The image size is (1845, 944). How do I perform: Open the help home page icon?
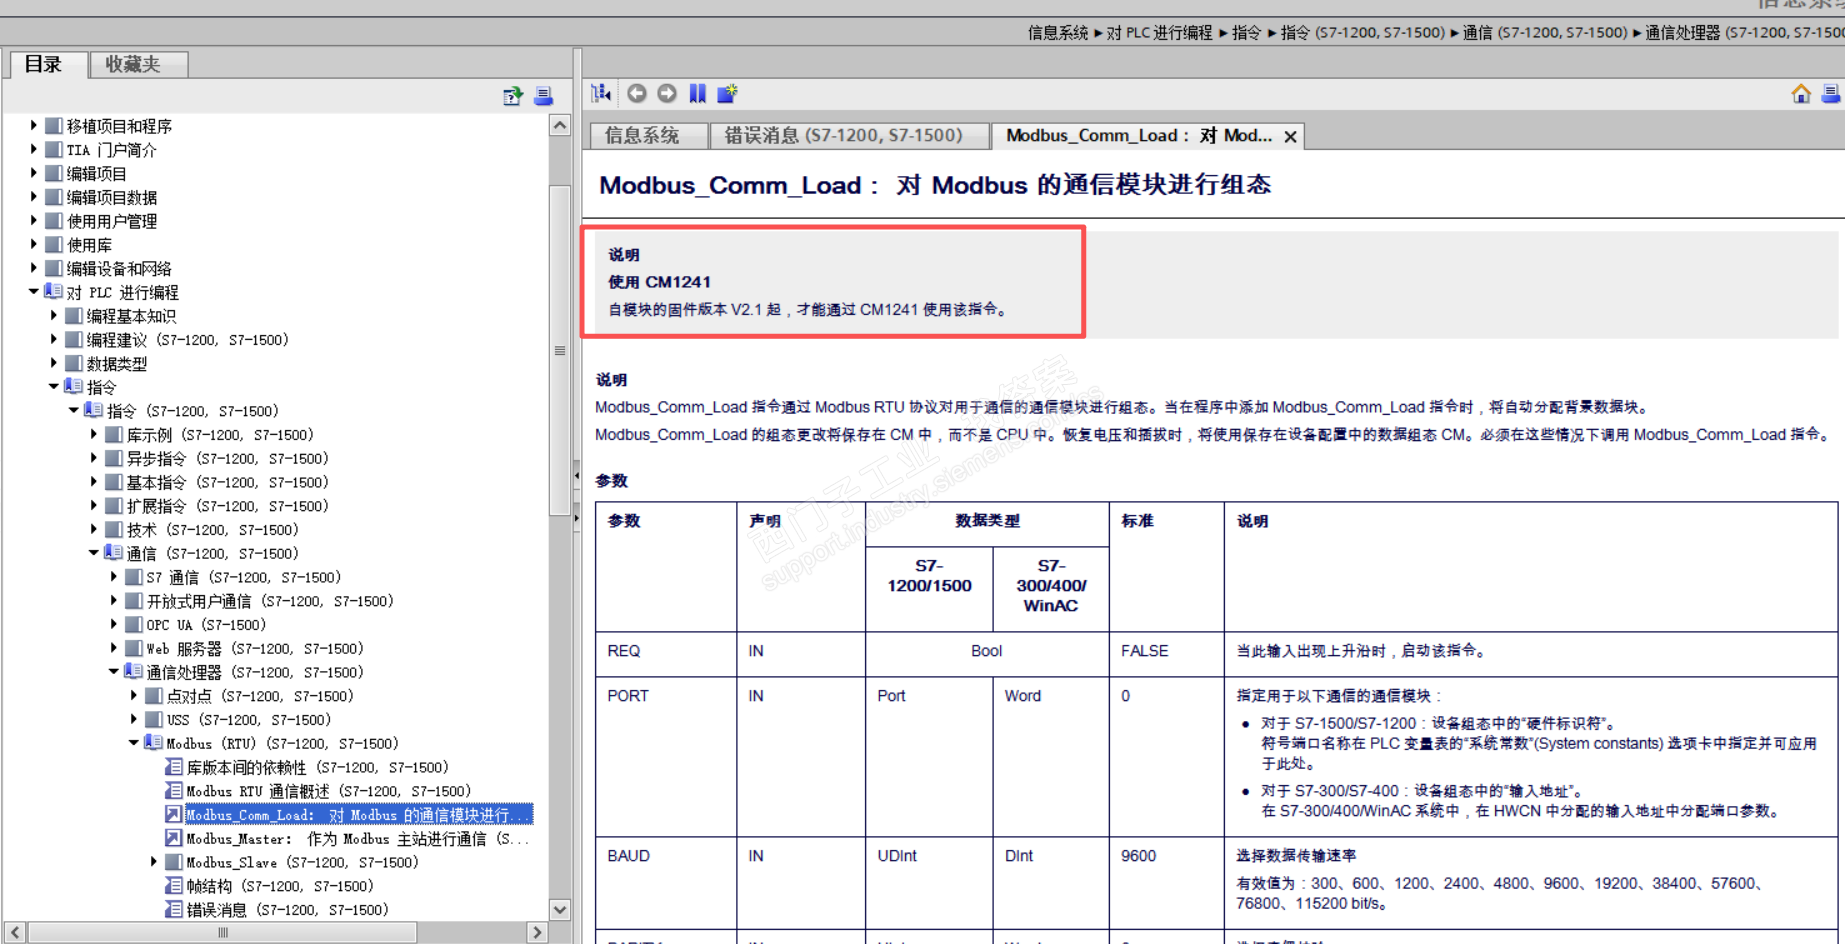1801,93
